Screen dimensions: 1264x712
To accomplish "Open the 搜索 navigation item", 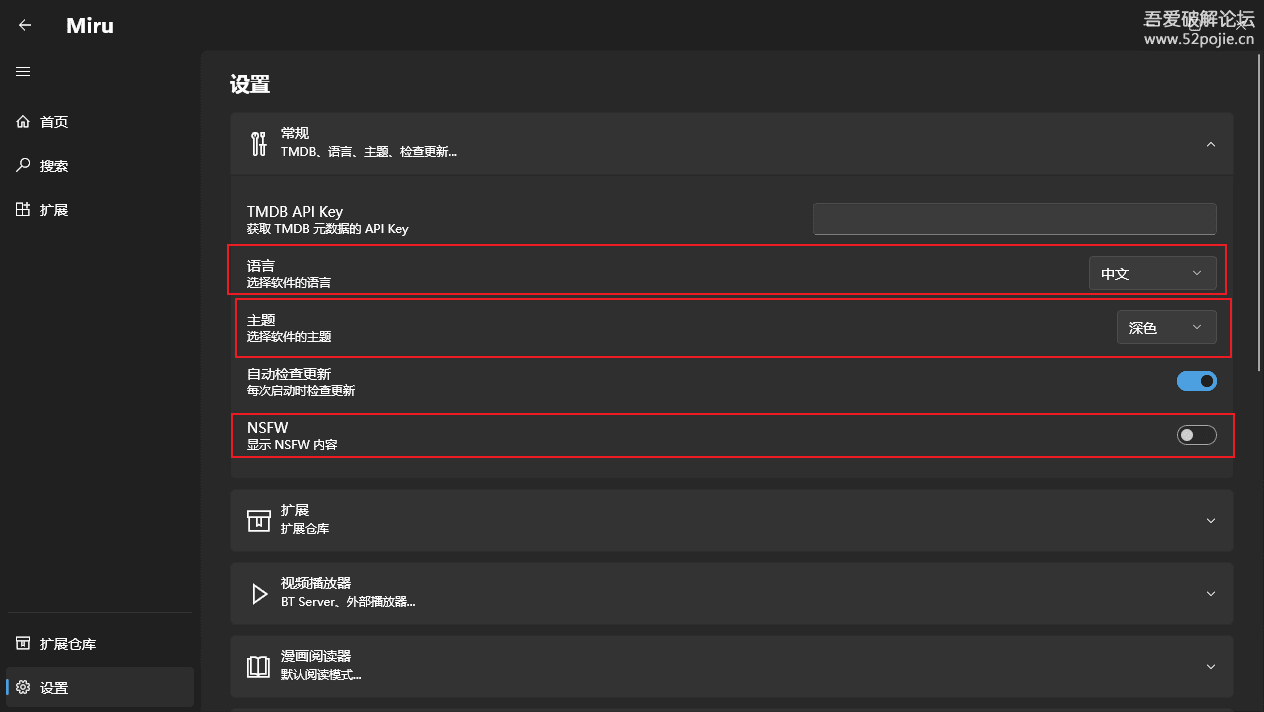I will tap(100, 166).
